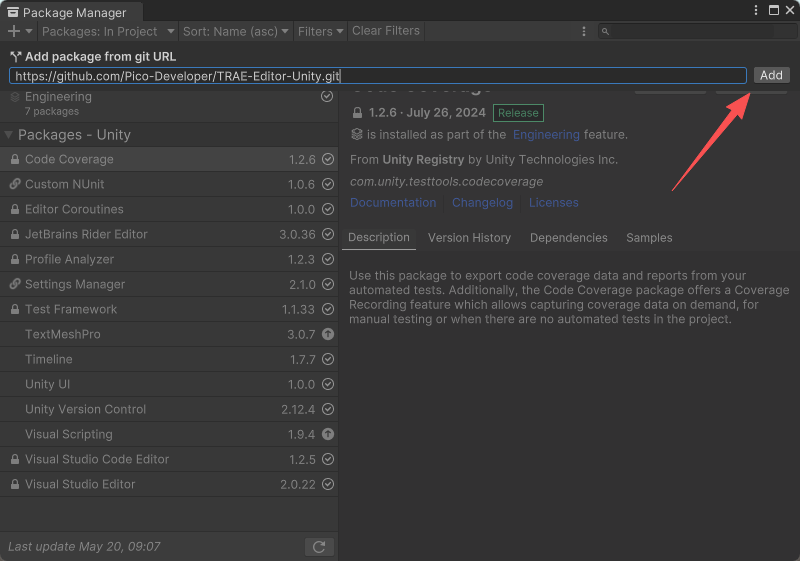Image resolution: width=800 pixels, height=561 pixels.
Task: Select the Unity Version Control package
Action: [169, 409]
